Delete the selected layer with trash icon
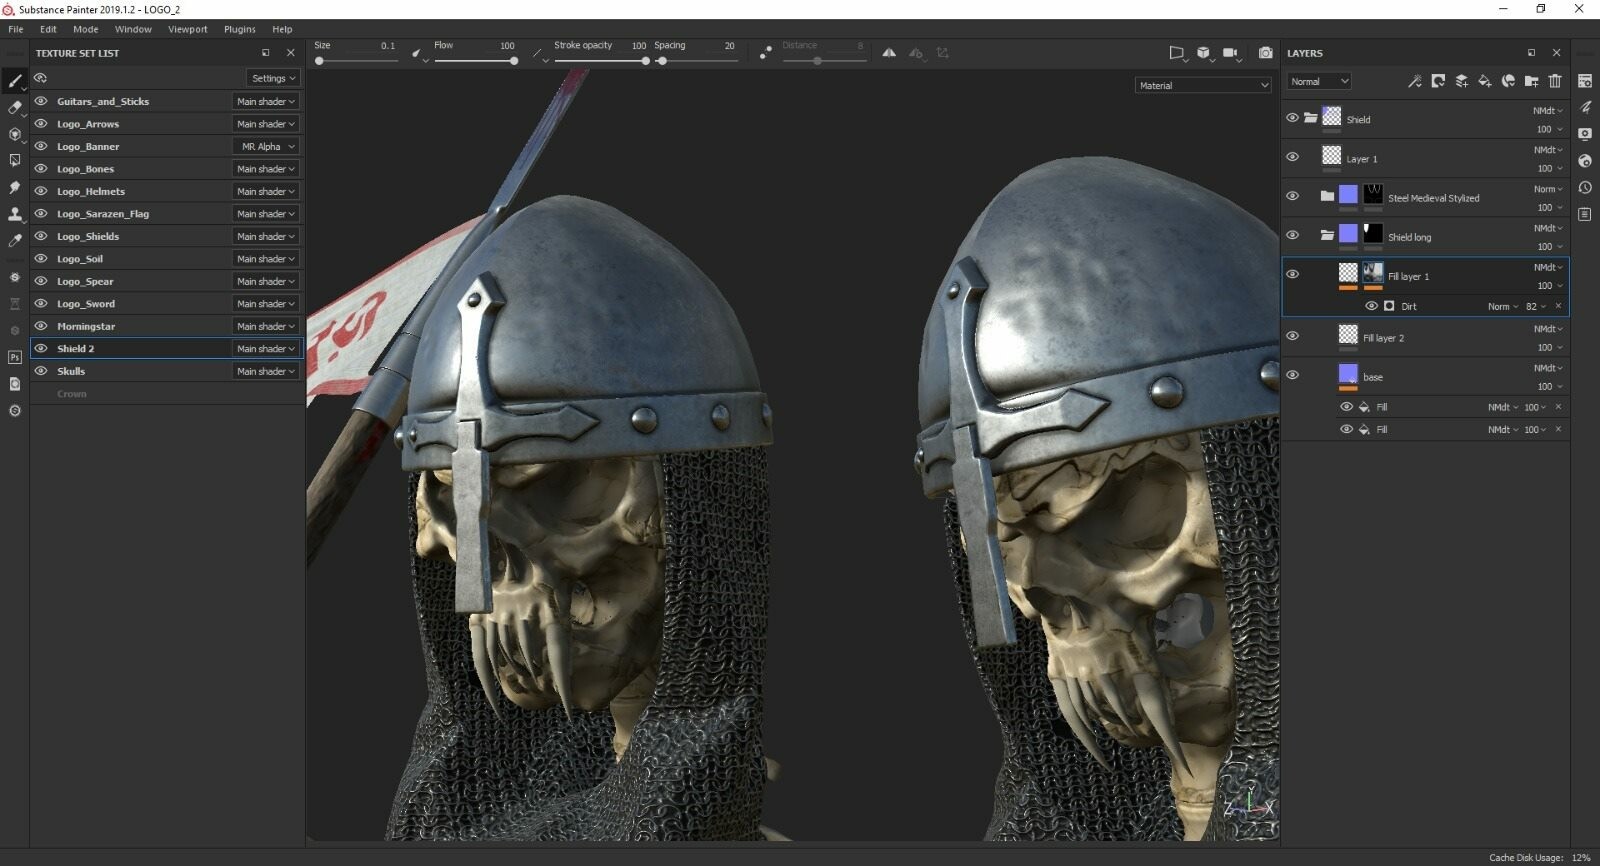The height and width of the screenshot is (866, 1600). [1555, 81]
